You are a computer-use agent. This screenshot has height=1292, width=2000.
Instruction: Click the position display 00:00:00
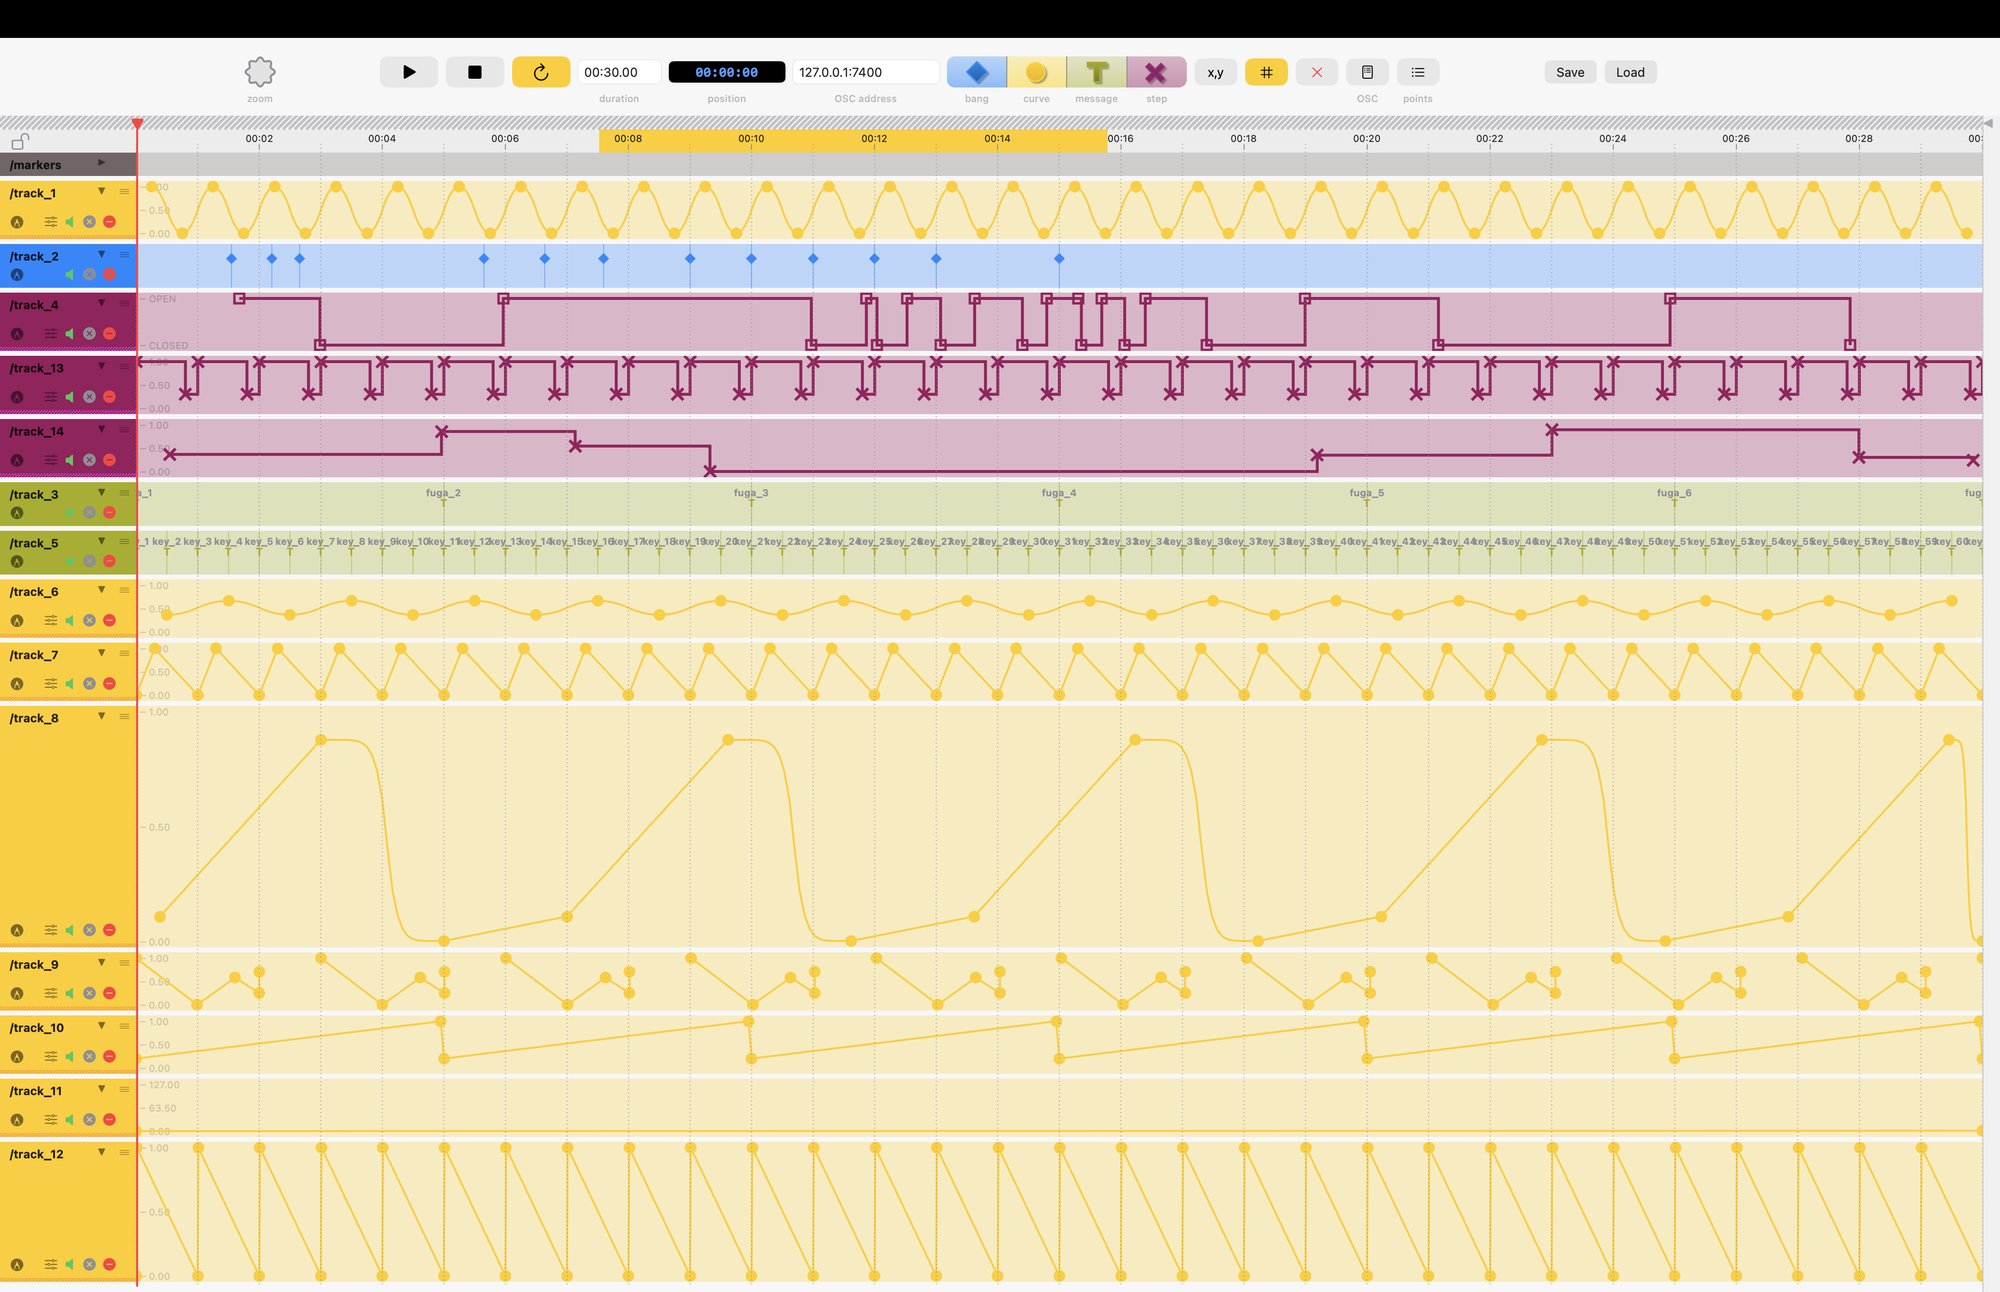(x=727, y=72)
